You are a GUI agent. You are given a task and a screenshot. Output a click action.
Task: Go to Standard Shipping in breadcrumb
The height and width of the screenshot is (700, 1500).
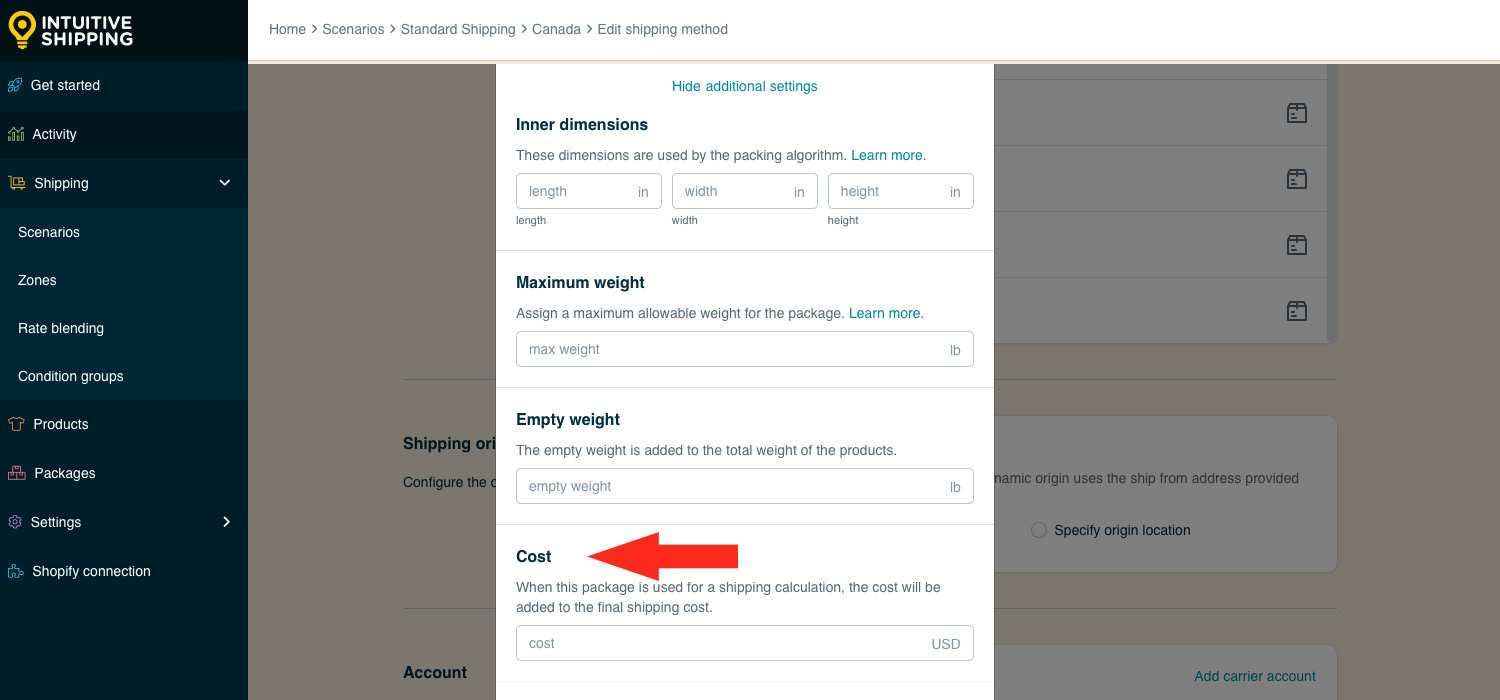click(x=458, y=29)
